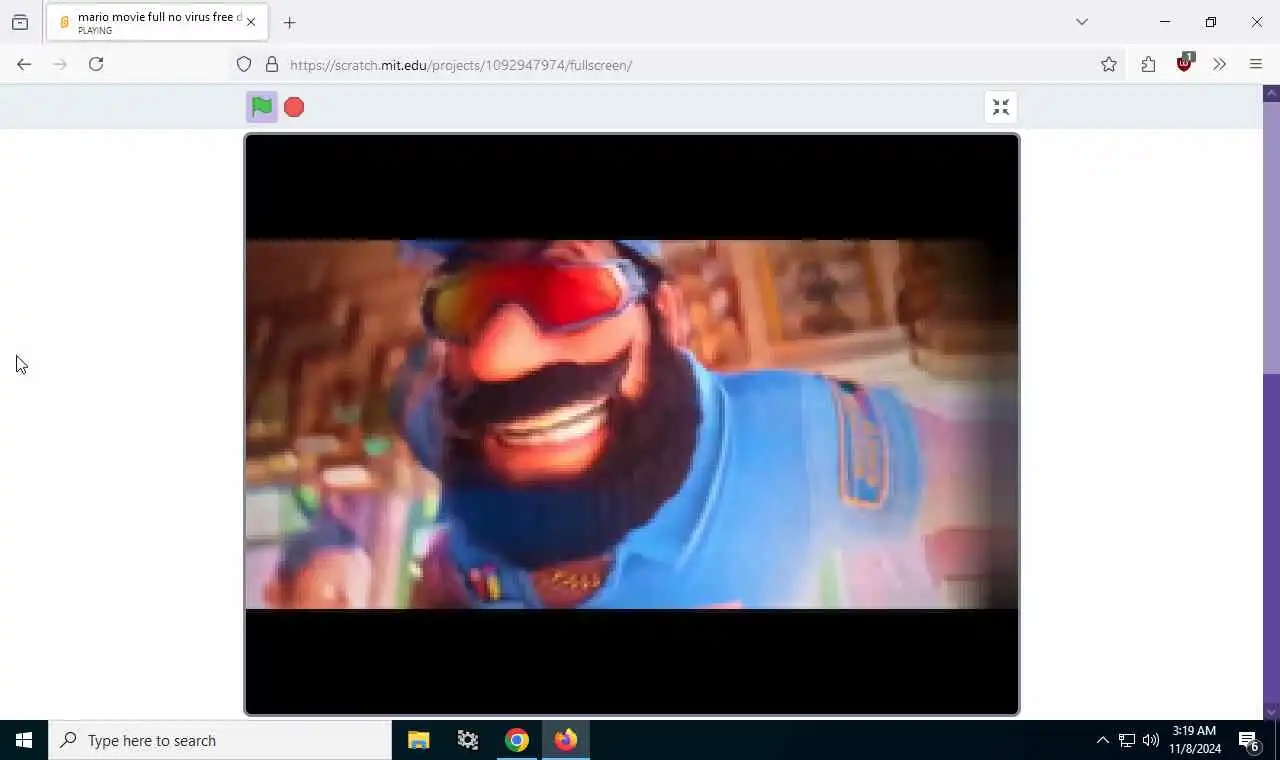Exit fullscreen mode with the shrink icon

coord(1001,107)
